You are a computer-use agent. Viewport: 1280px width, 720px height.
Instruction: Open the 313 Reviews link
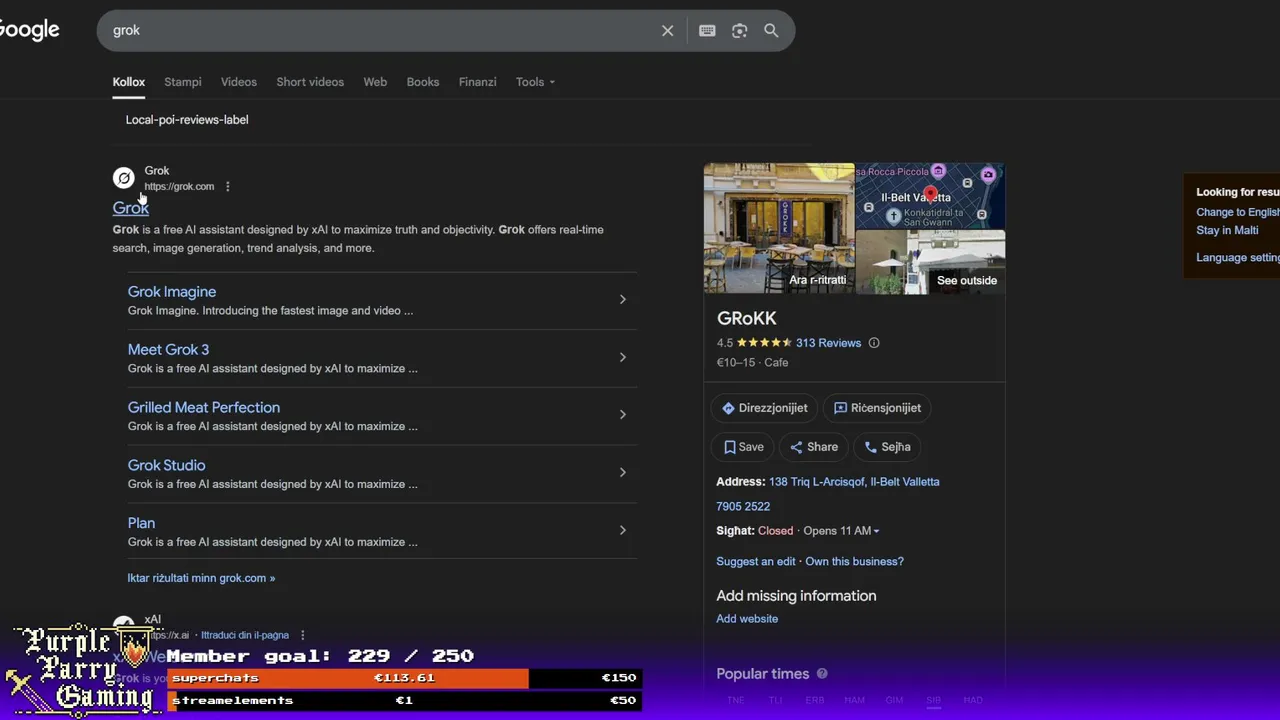(828, 343)
